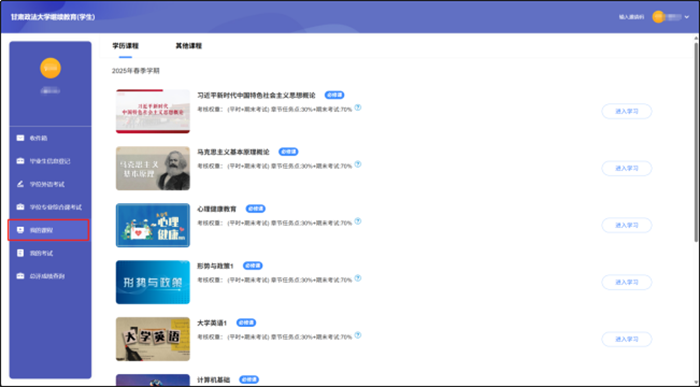Switch to 其他课程 tab
Screen dimensions: 700x387
point(188,46)
